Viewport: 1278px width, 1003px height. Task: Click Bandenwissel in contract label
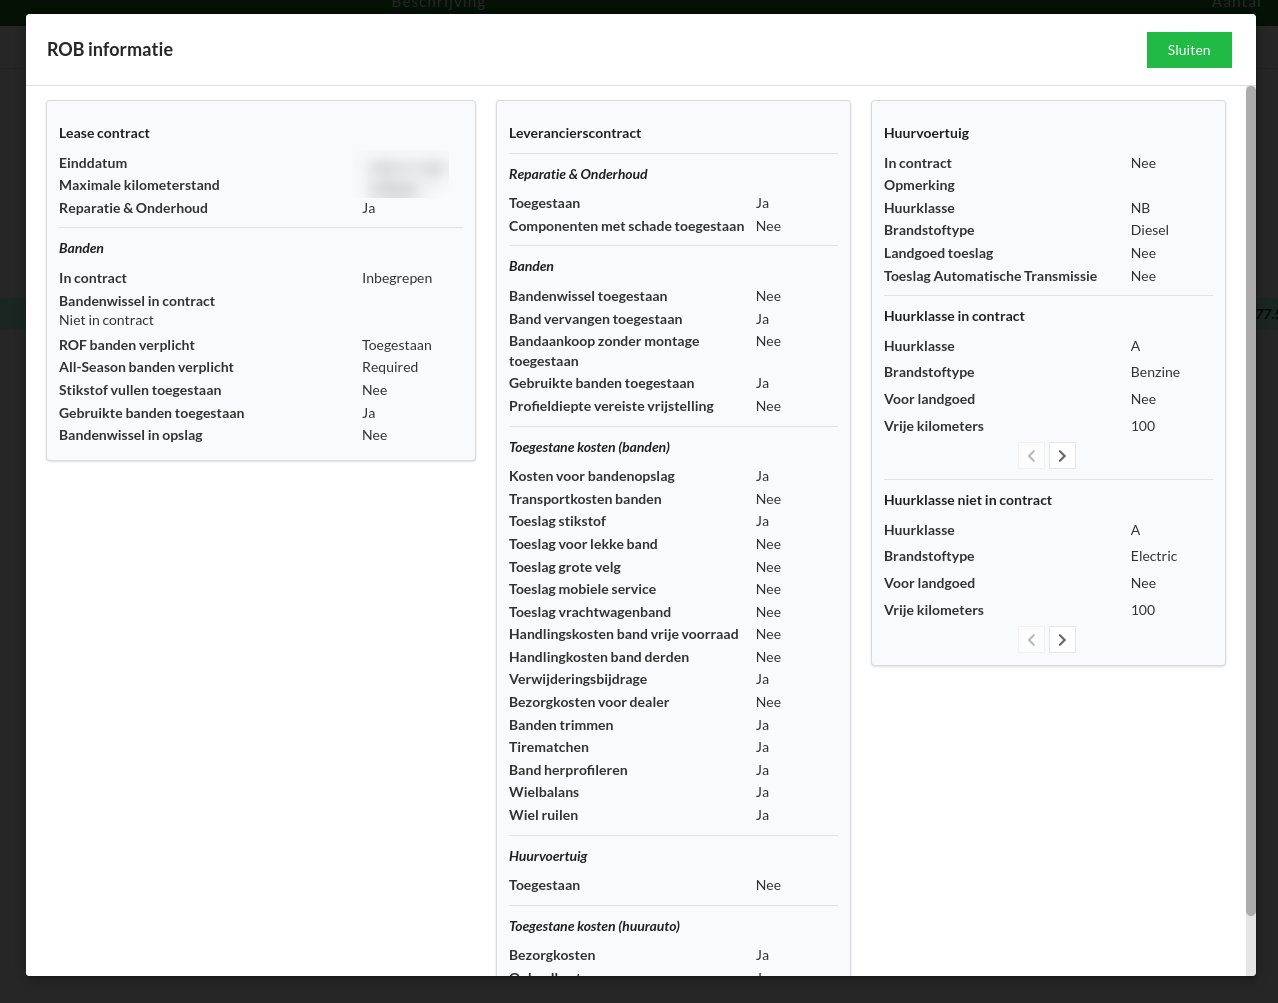(137, 301)
